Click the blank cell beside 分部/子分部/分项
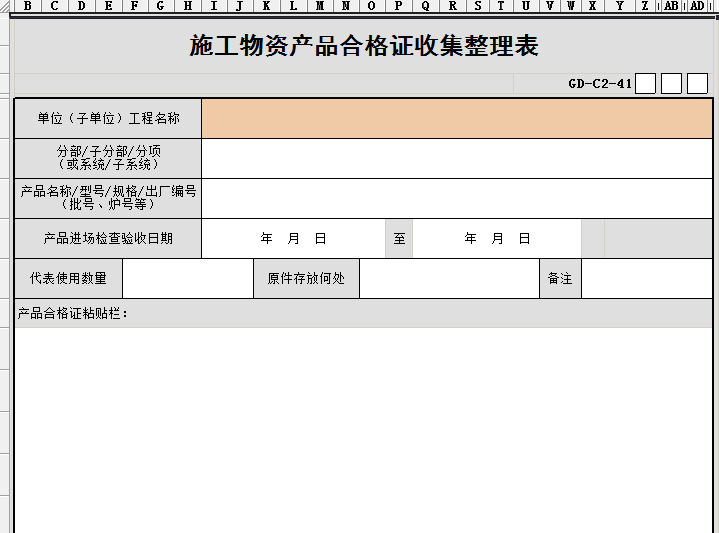 pyautogui.click(x=457, y=158)
